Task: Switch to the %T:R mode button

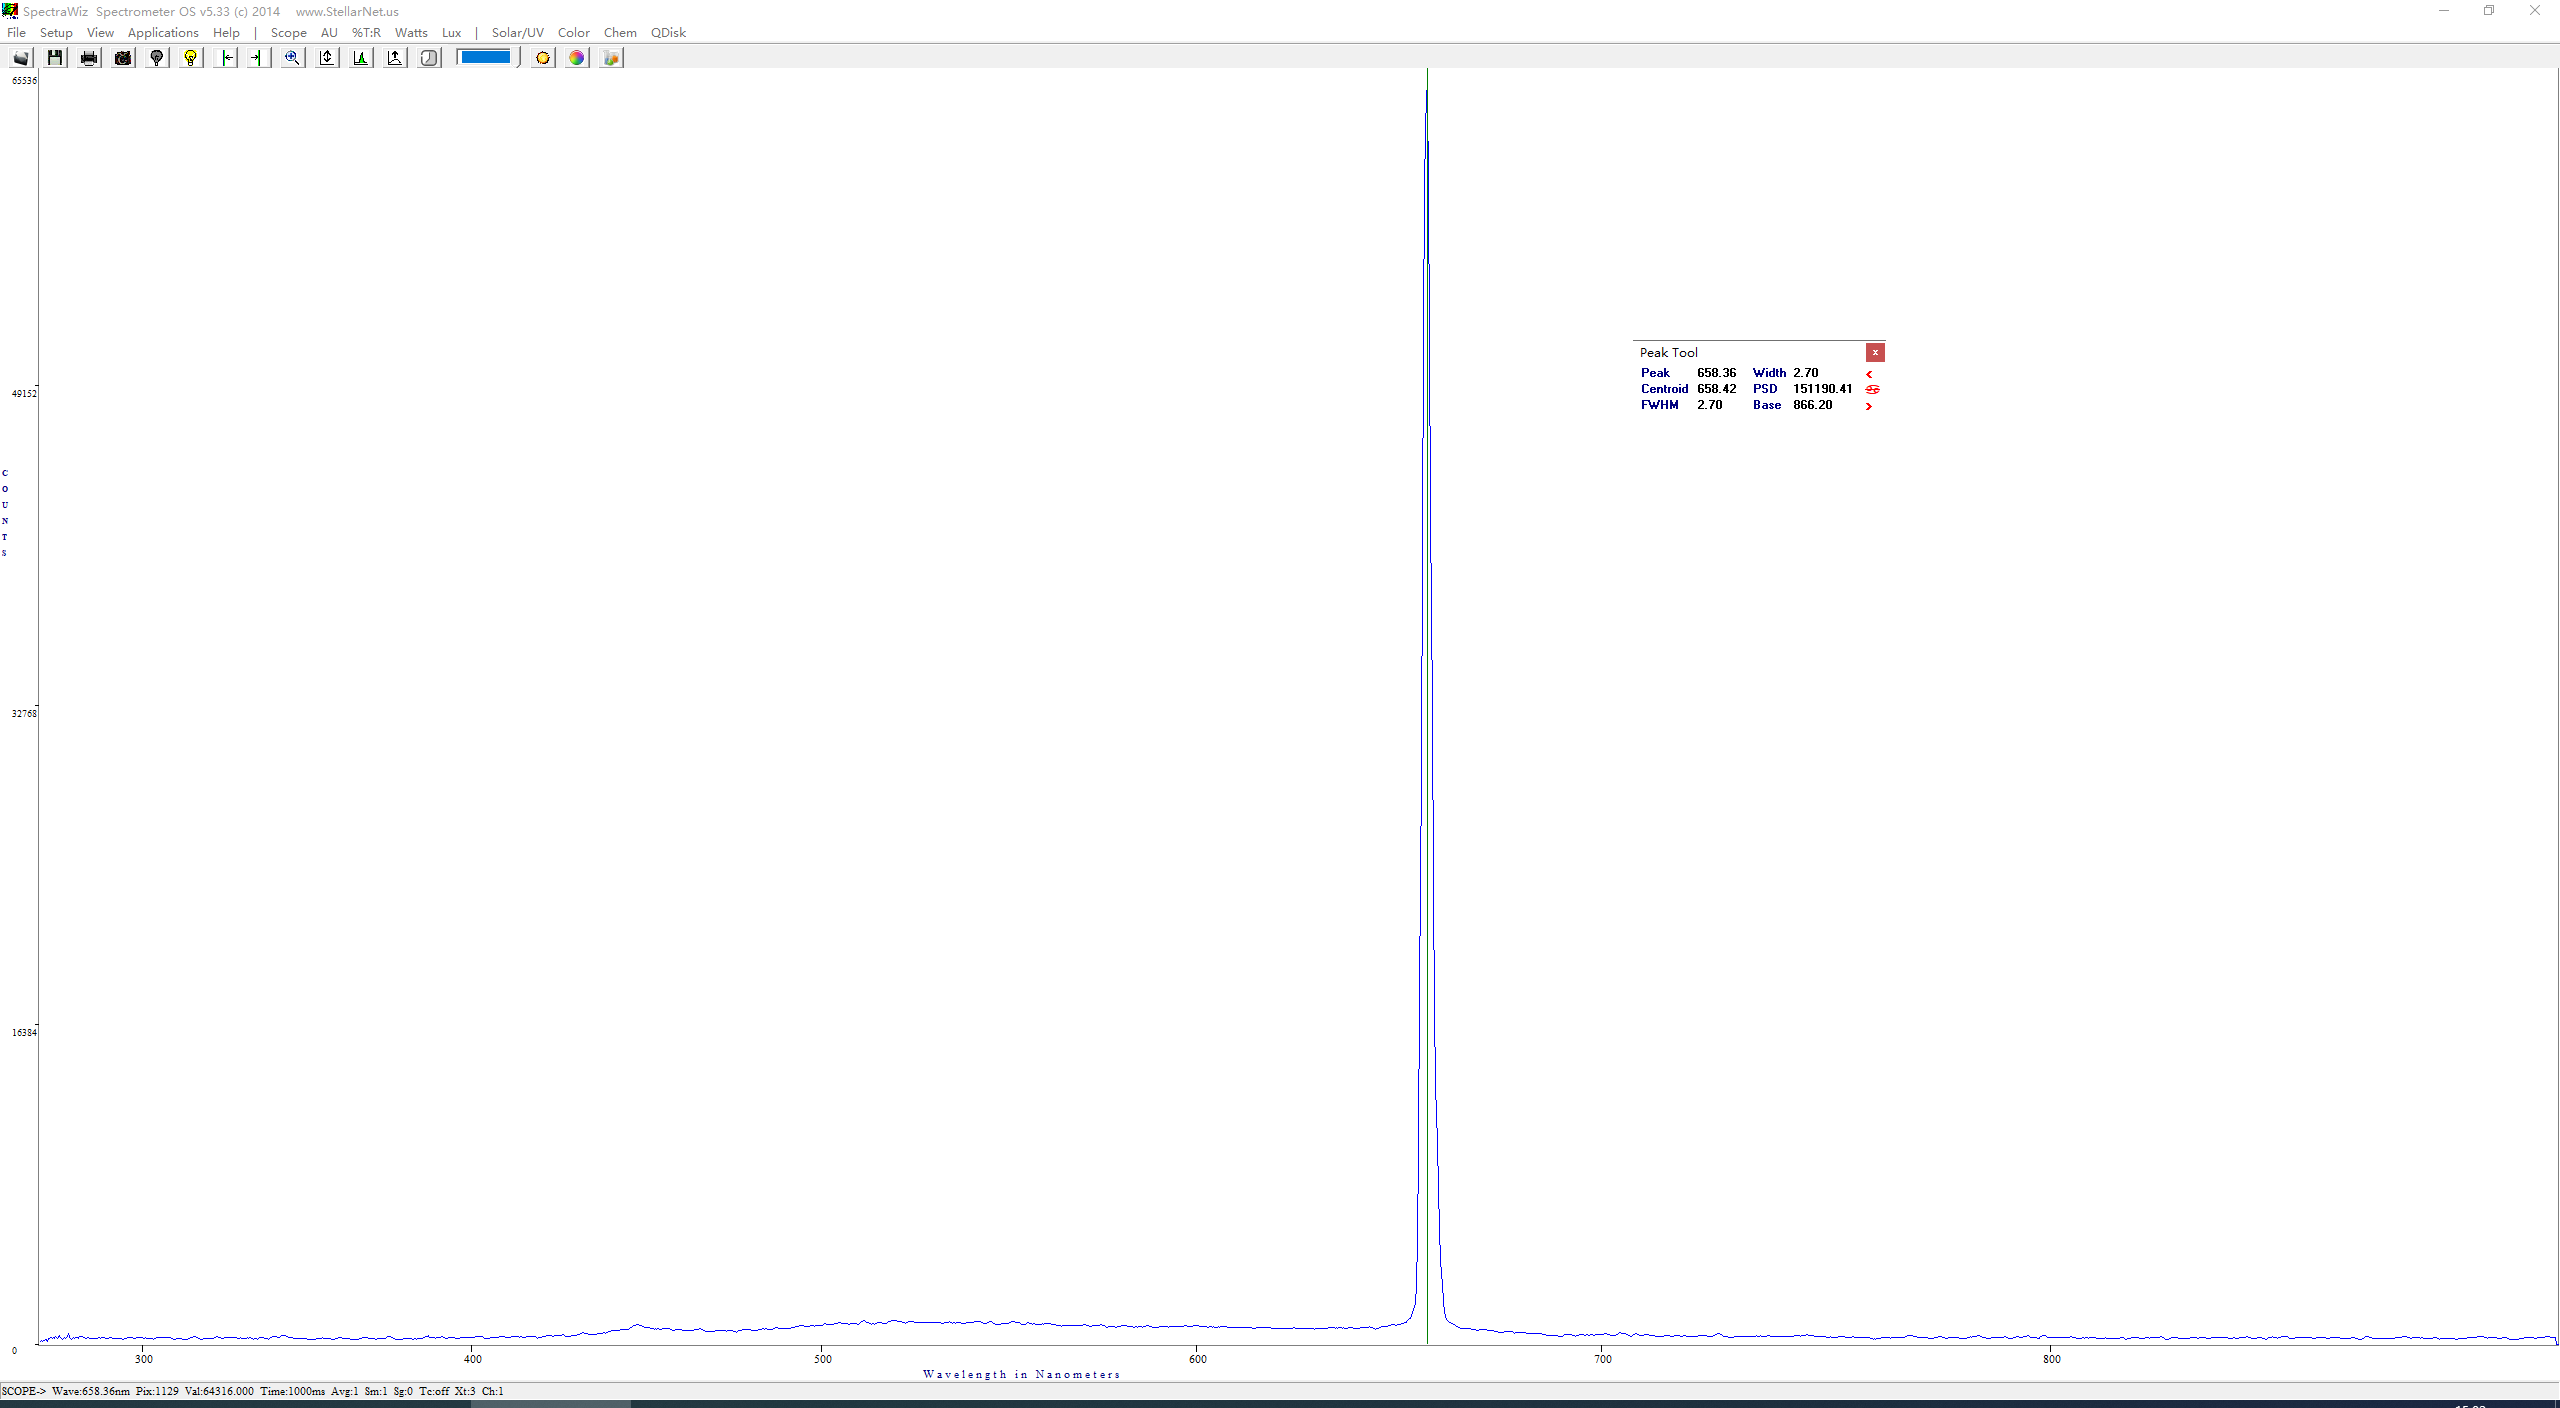Action: pyautogui.click(x=366, y=33)
